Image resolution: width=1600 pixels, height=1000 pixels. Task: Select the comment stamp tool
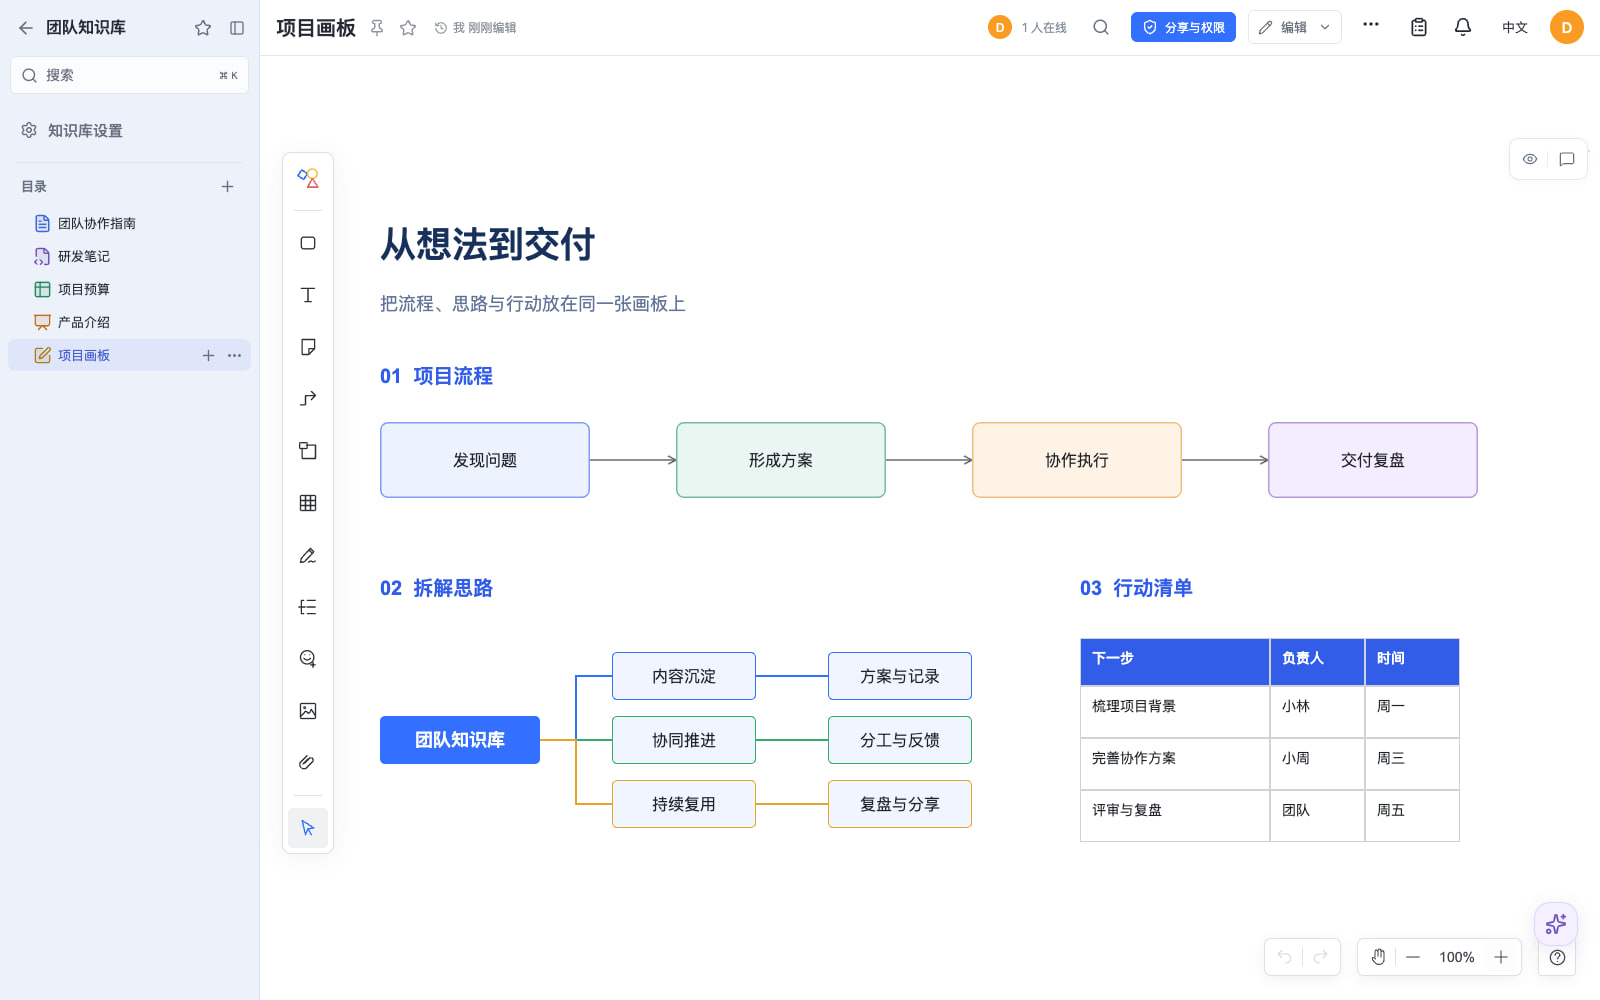pyautogui.click(x=308, y=659)
